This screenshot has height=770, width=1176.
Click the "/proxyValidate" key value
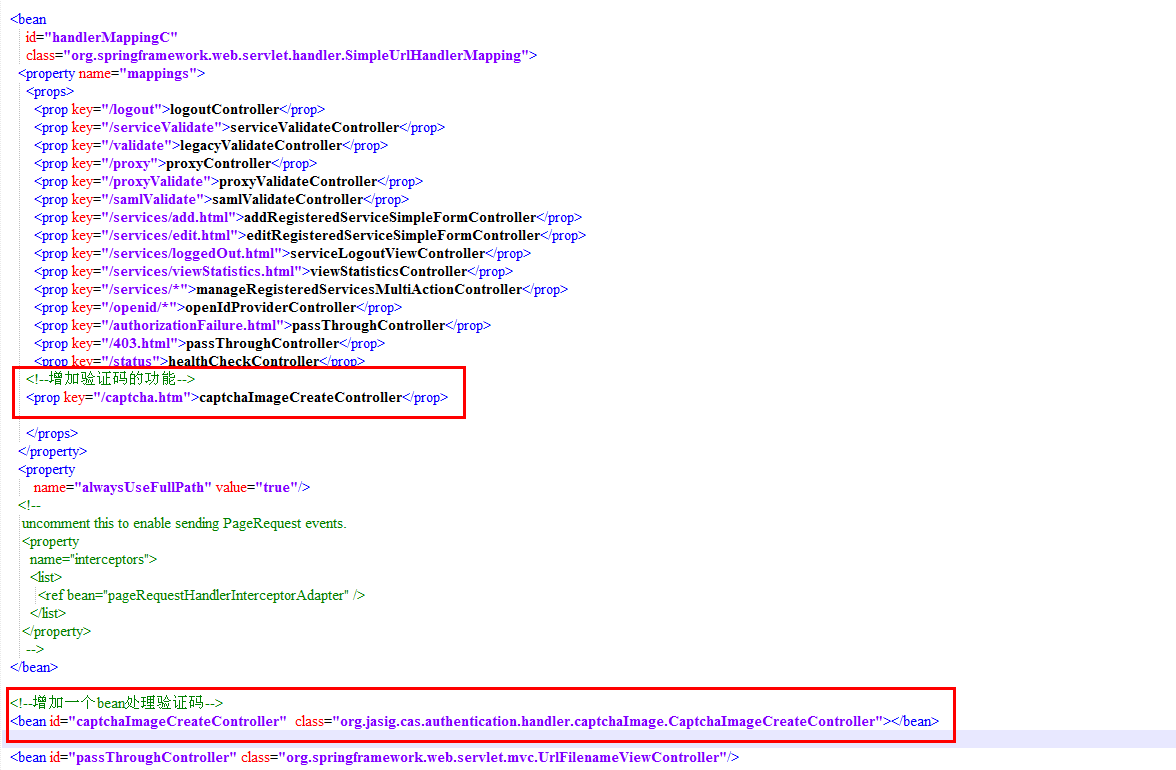pyautogui.click(x=157, y=181)
